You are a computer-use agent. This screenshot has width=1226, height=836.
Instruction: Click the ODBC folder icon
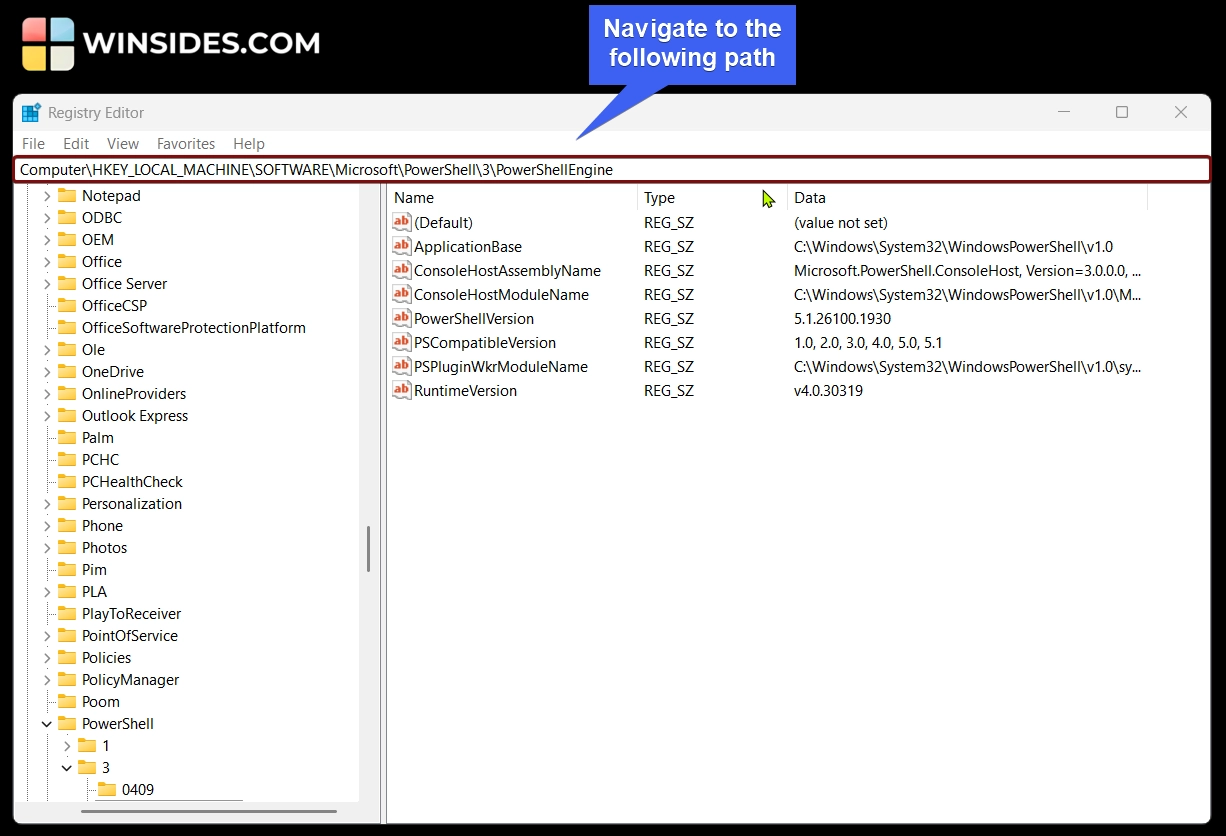tap(67, 217)
